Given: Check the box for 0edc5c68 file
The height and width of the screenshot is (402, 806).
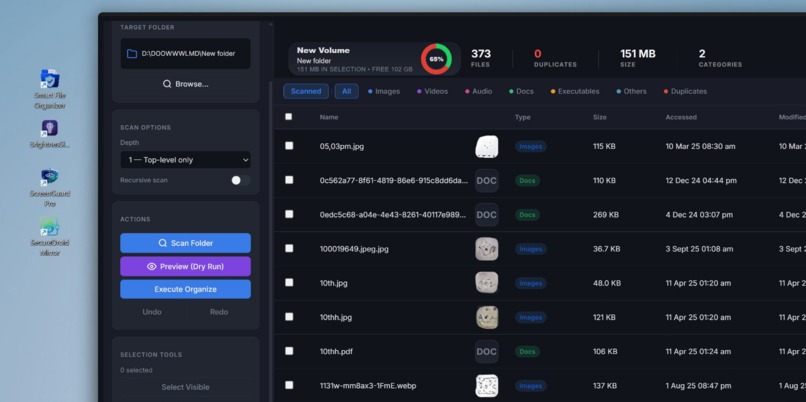Looking at the screenshot, I should 289,214.
